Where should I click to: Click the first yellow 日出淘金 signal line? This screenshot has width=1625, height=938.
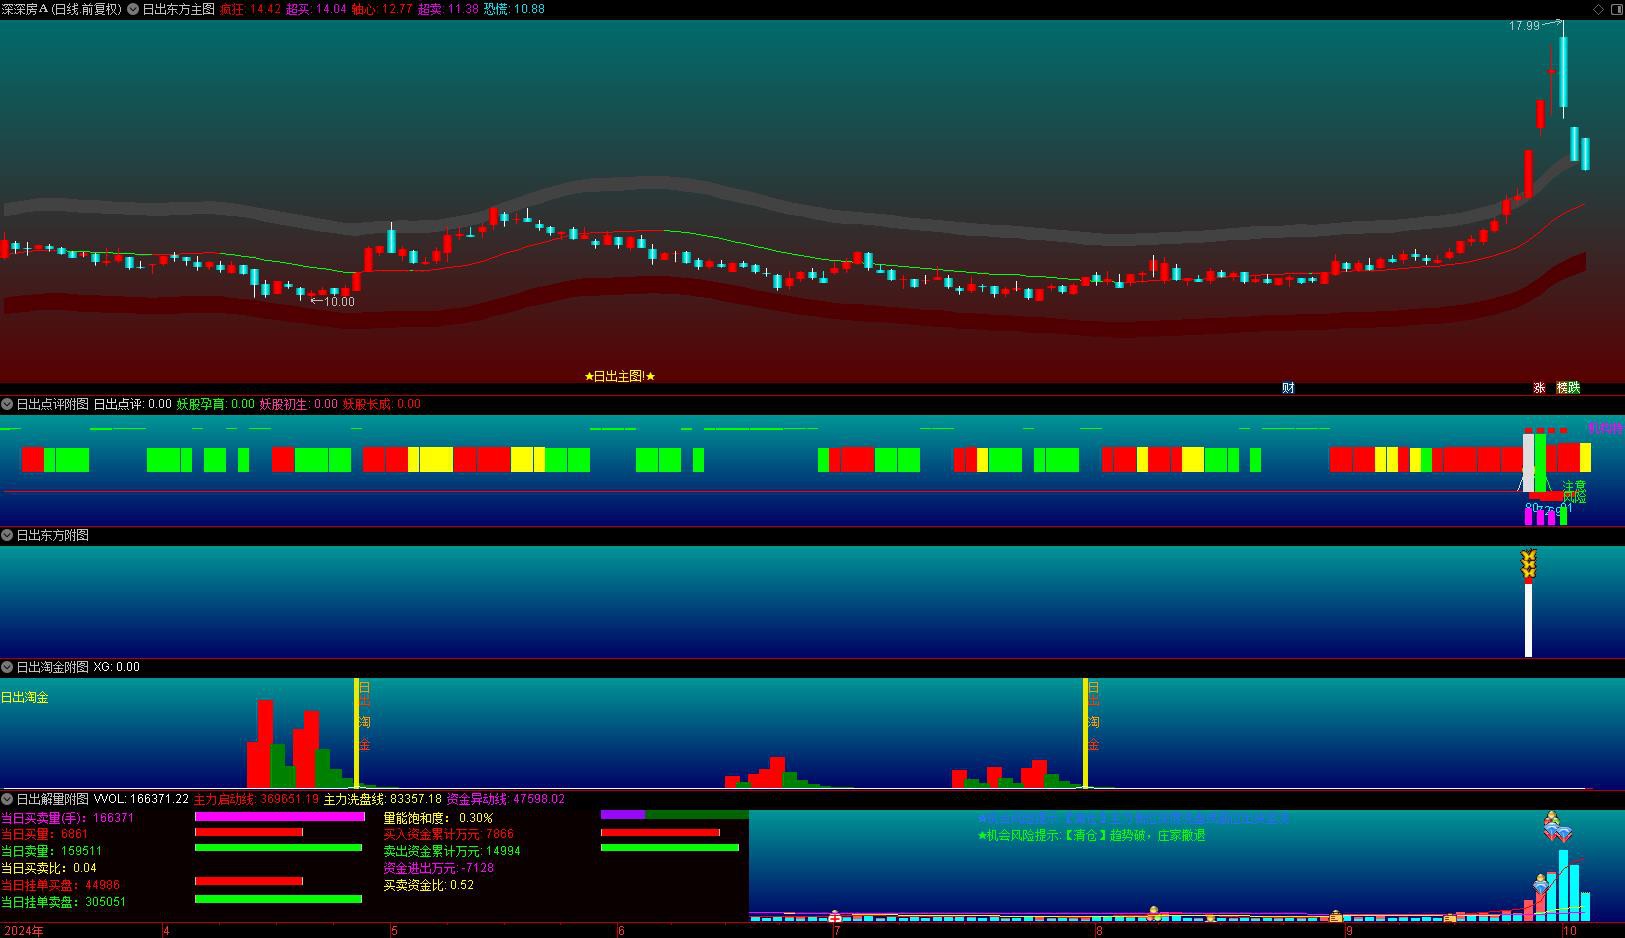[x=356, y=733]
